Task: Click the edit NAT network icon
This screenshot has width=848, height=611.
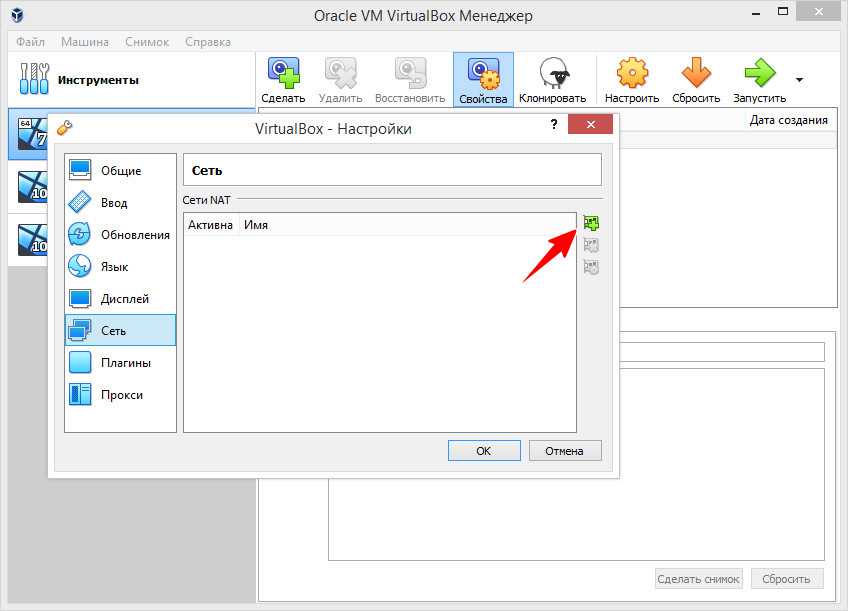Action: pyautogui.click(x=591, y=267)
